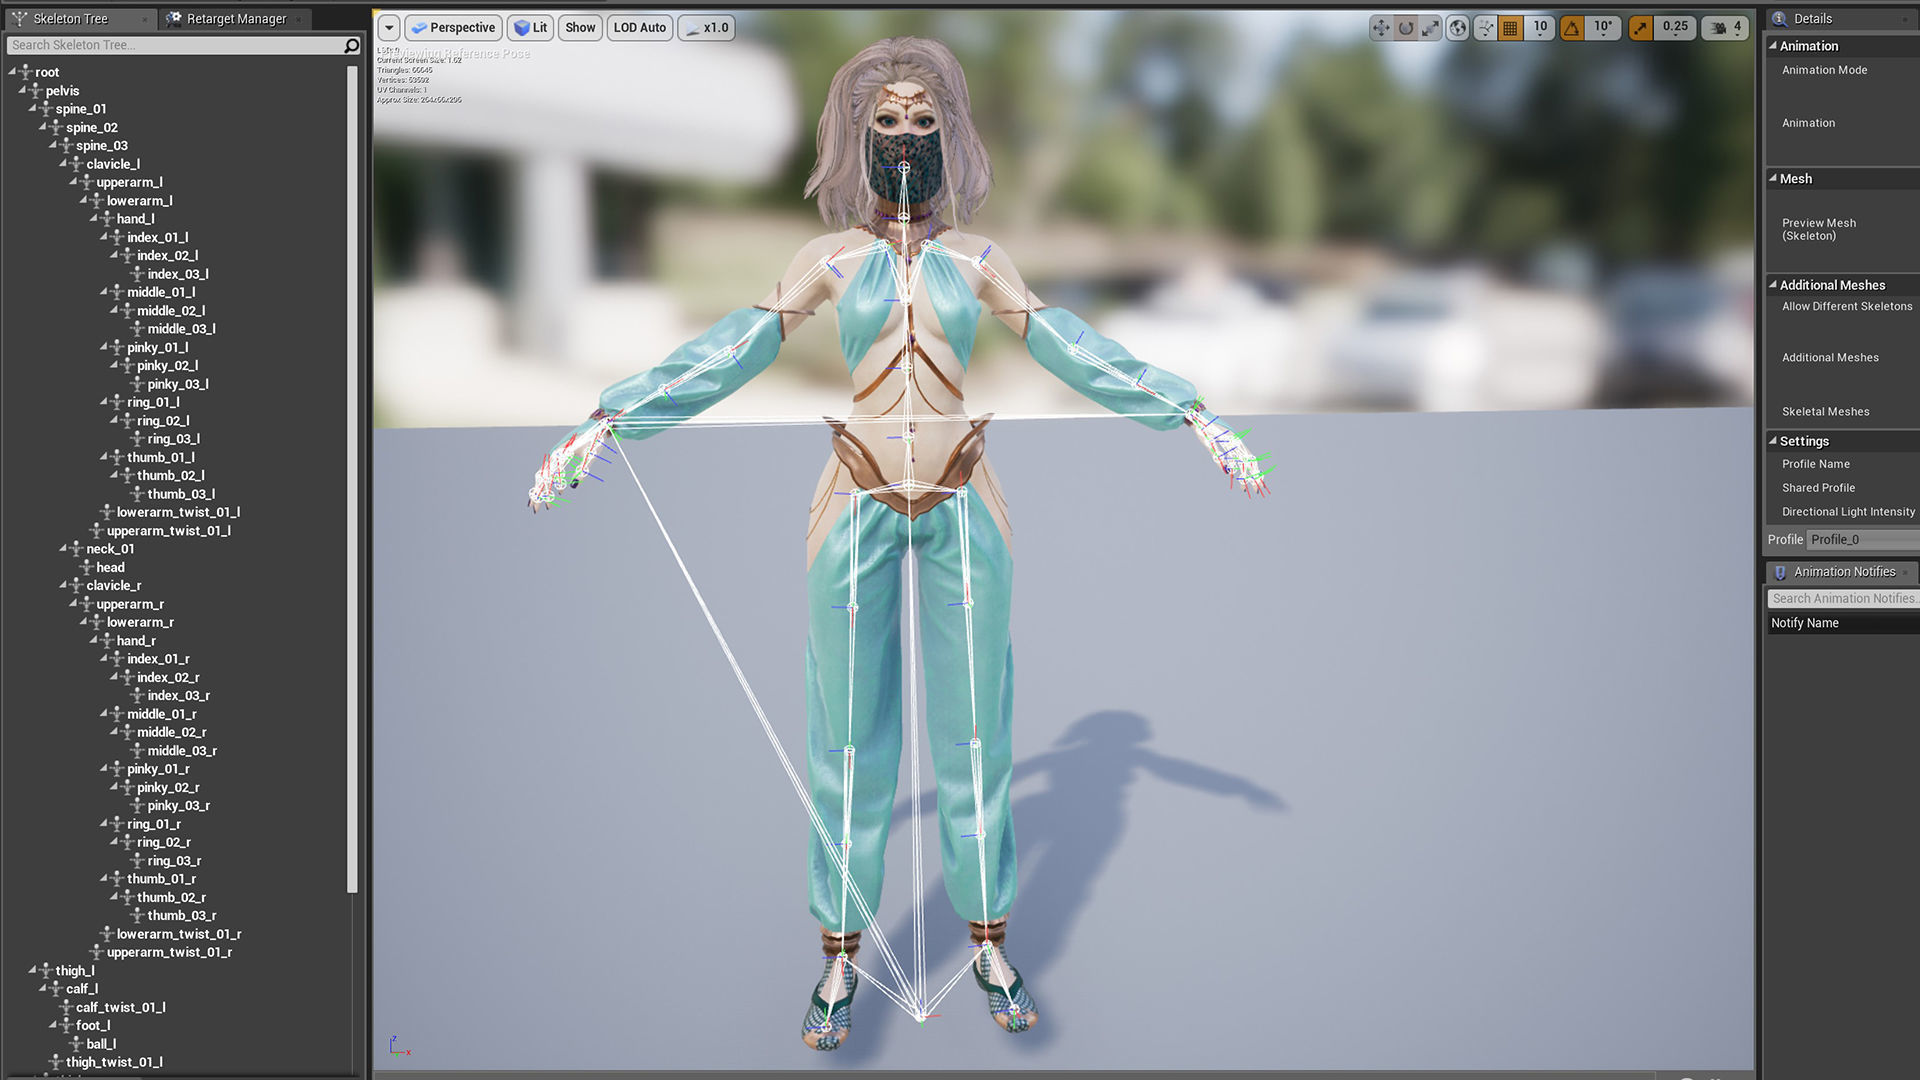Open the grid snap value 10 dropdown
Image resolution: width=1920 pixels, height=1080 pixels.
pyautogui.click(x=1540, y=27)
